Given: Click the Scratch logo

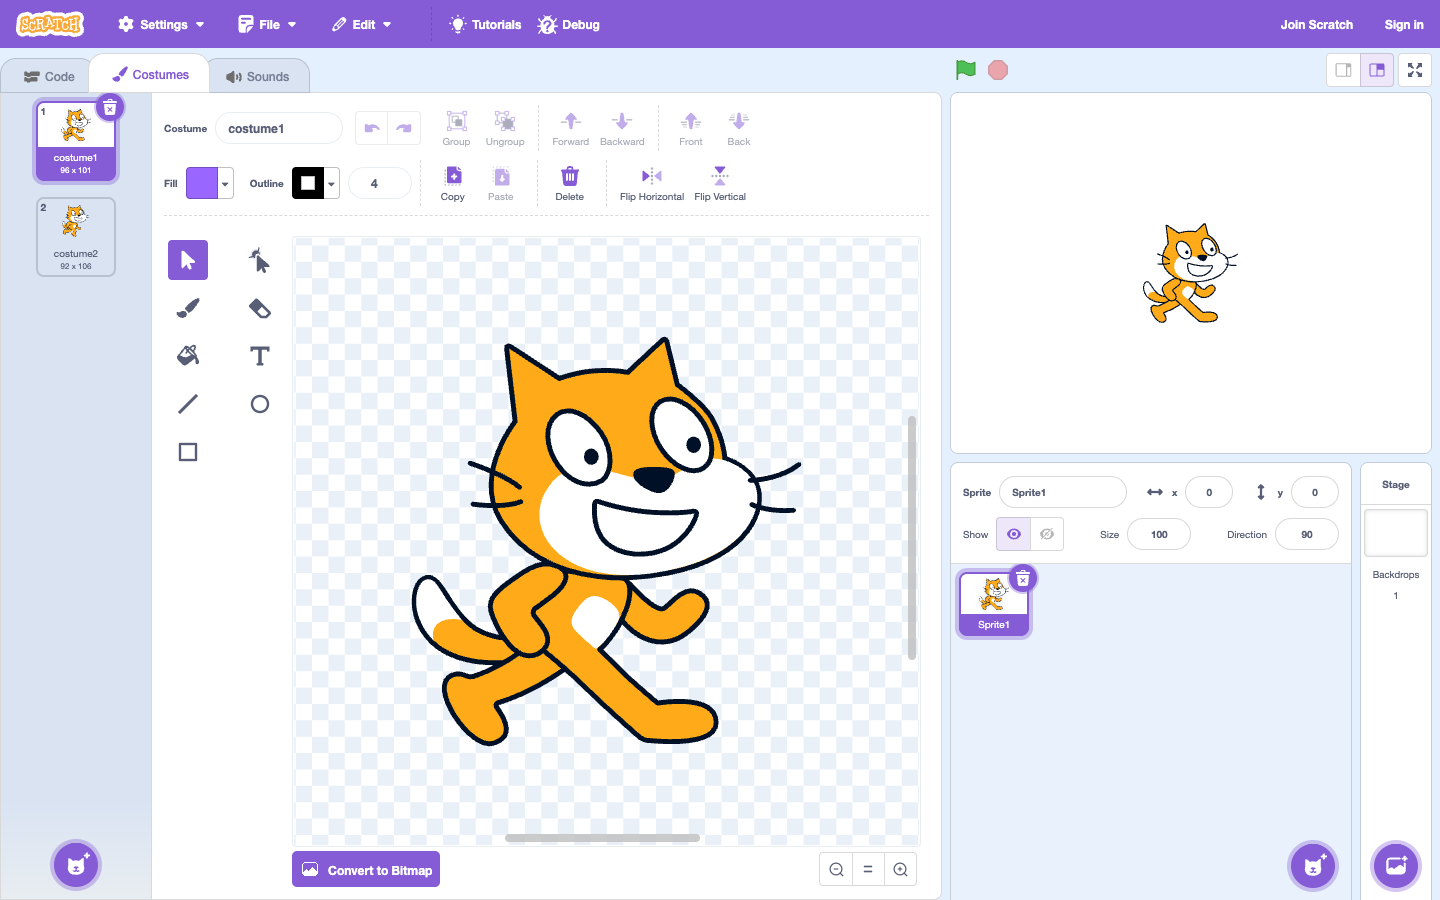Looking at the screenshot, I should tap(50, 24).
